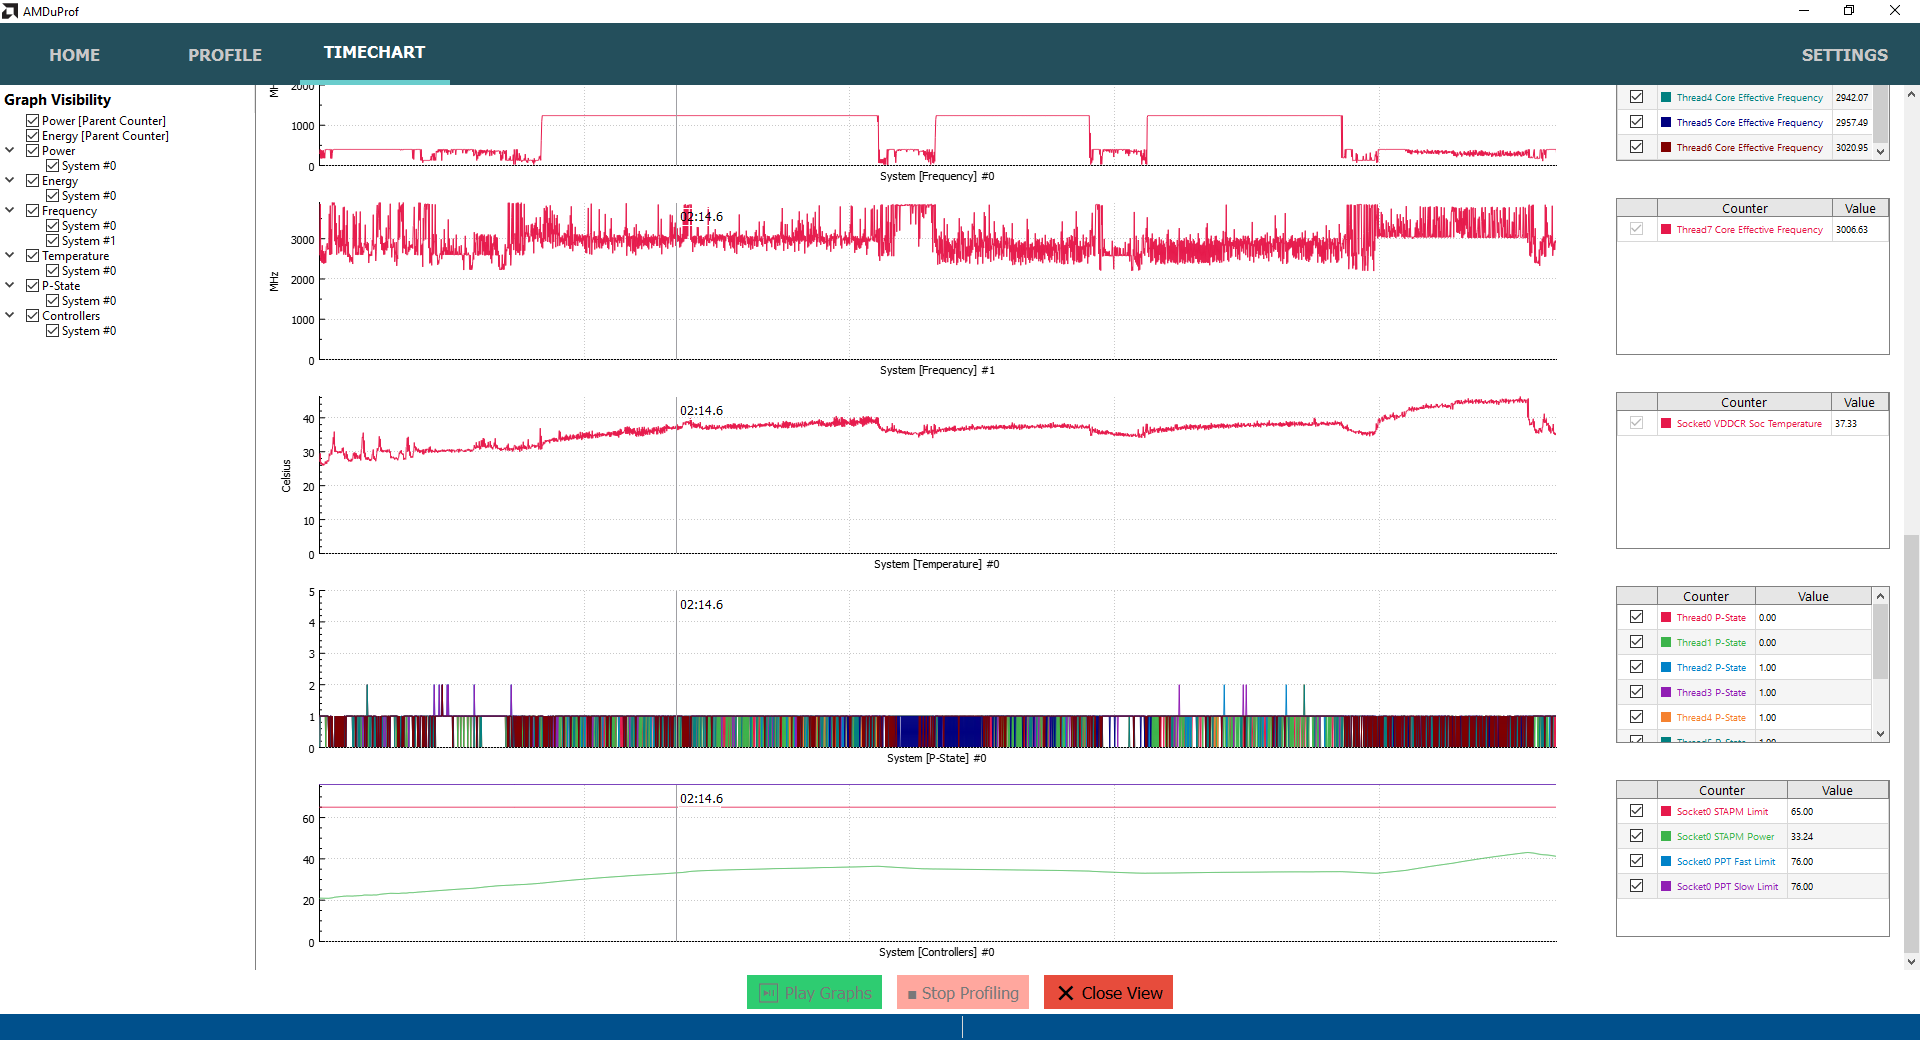Click the Close View button
This screenshot has width=1920, height=1040.
coord(1108,993)
